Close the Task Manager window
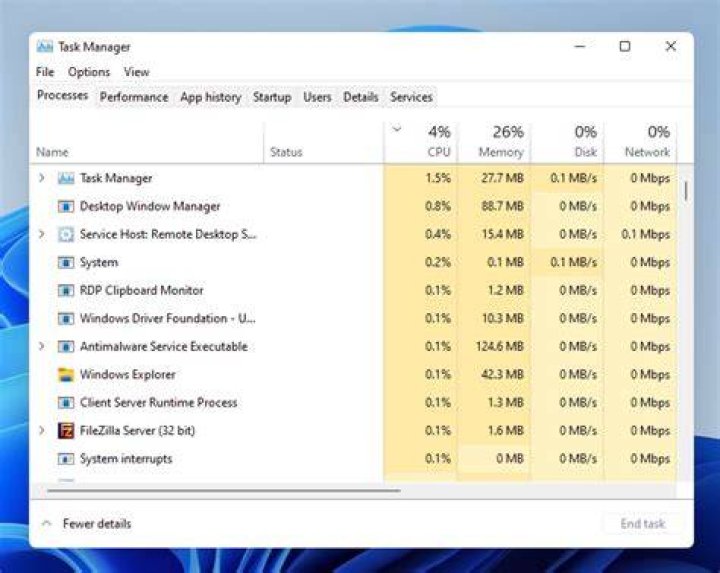720x573 pixels. coord(670,46)
